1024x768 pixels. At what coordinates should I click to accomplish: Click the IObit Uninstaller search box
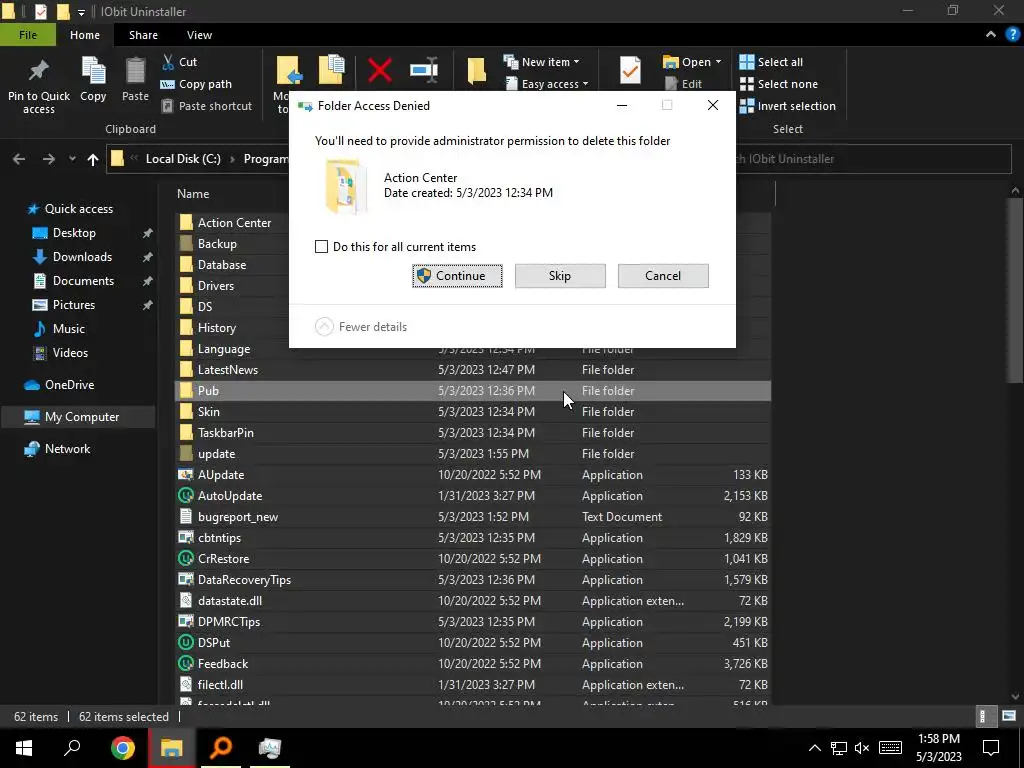[x=873, y=159]
